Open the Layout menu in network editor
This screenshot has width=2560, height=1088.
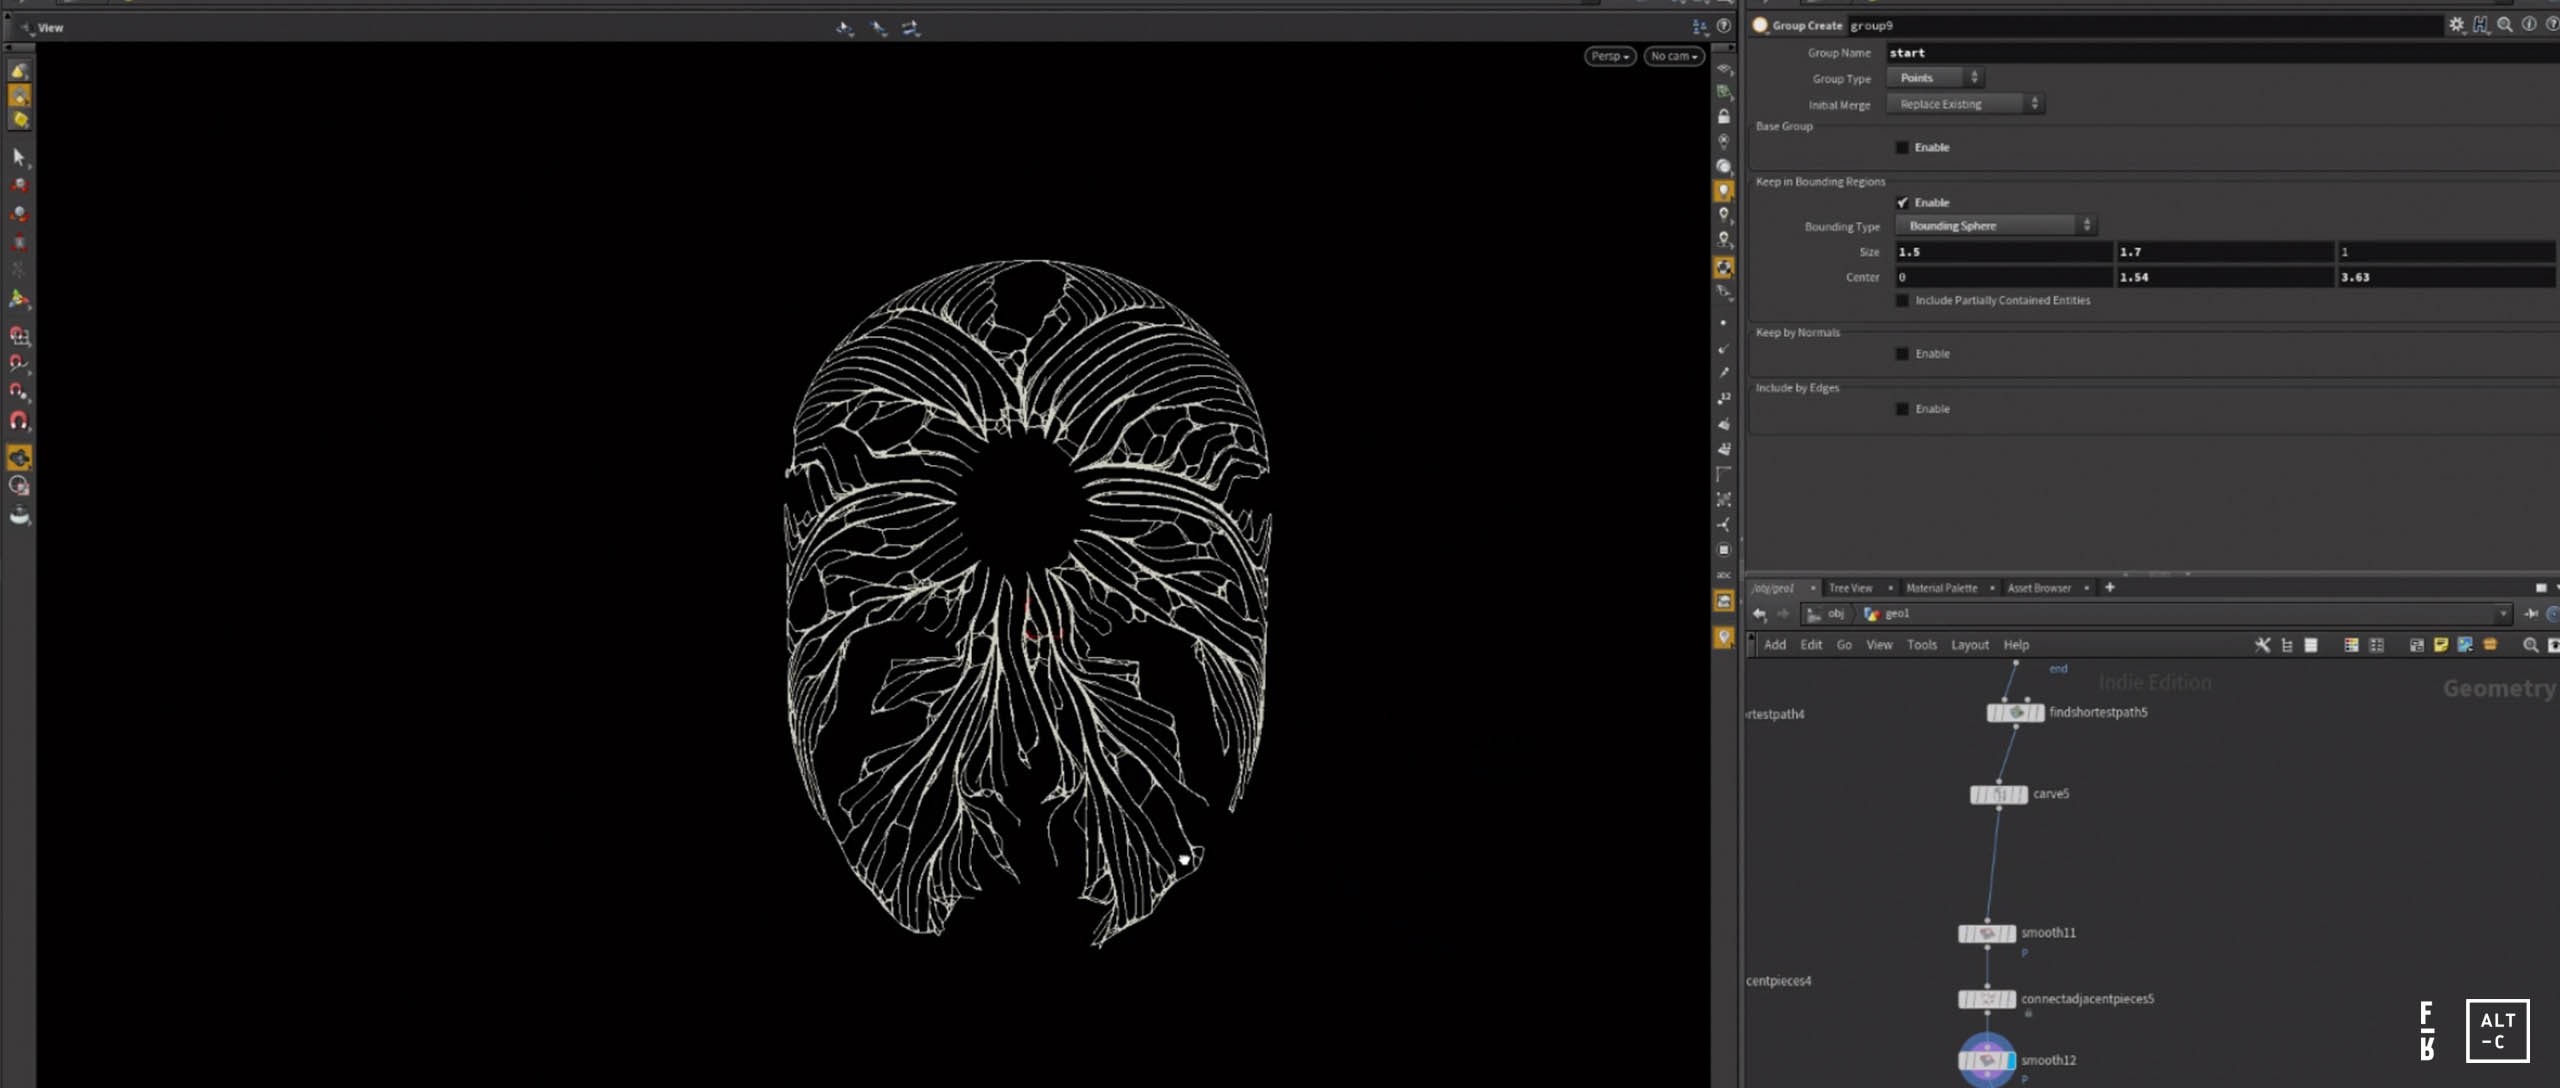tap(1970, 645)
